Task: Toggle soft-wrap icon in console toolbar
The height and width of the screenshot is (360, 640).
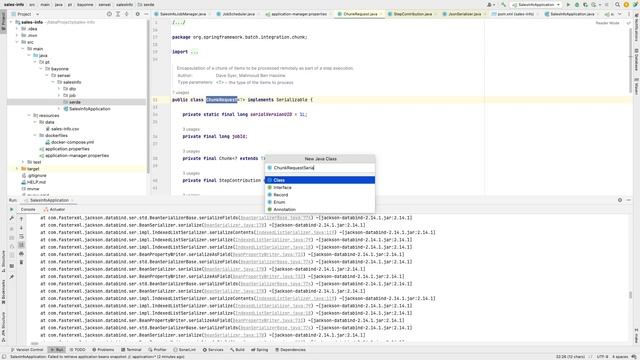Action: click(21, 236)
